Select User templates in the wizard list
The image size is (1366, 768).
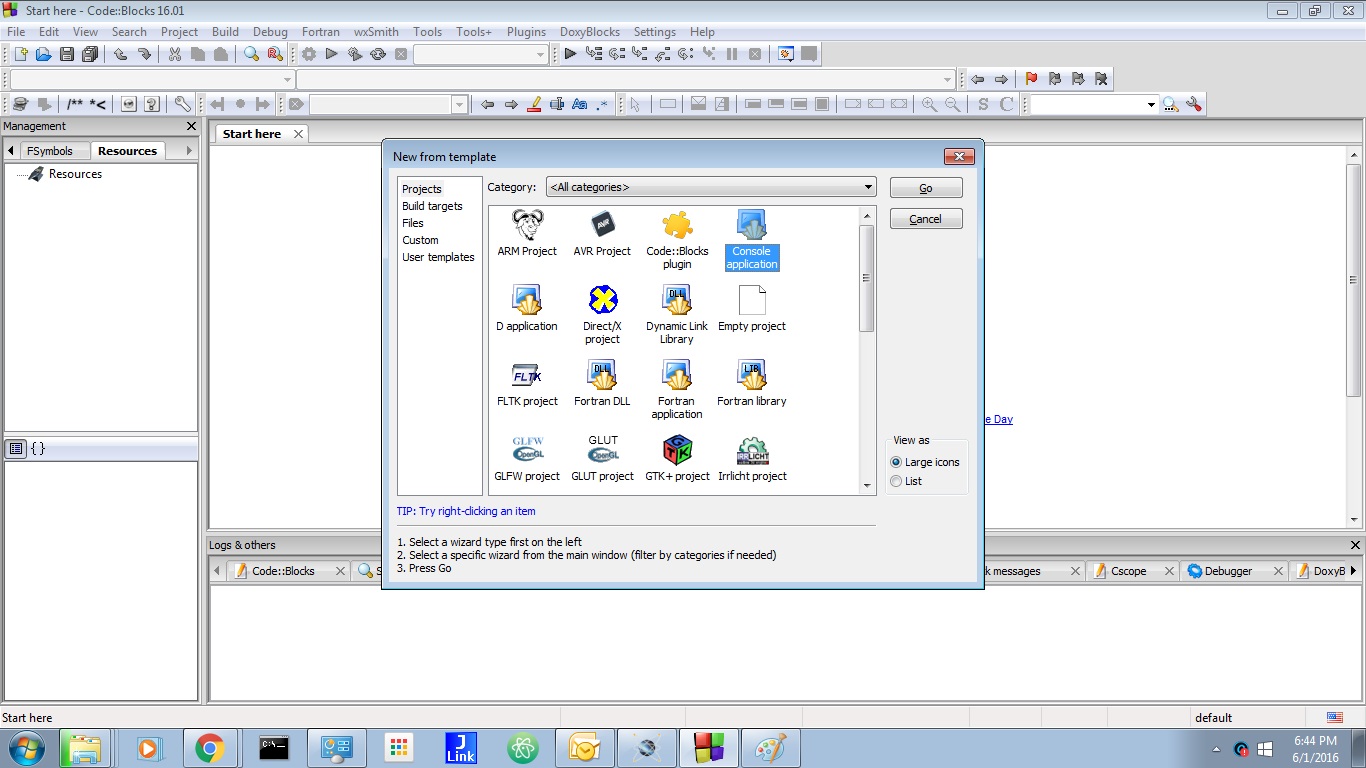click(438, 257)
